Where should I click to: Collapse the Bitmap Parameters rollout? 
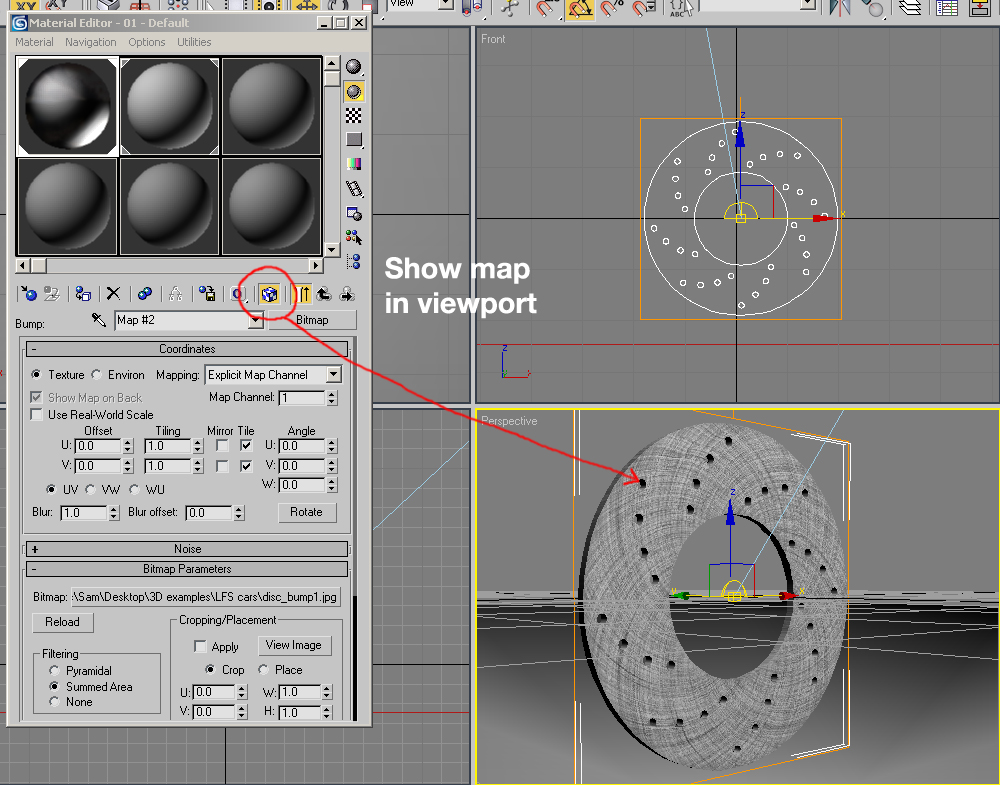187,569
